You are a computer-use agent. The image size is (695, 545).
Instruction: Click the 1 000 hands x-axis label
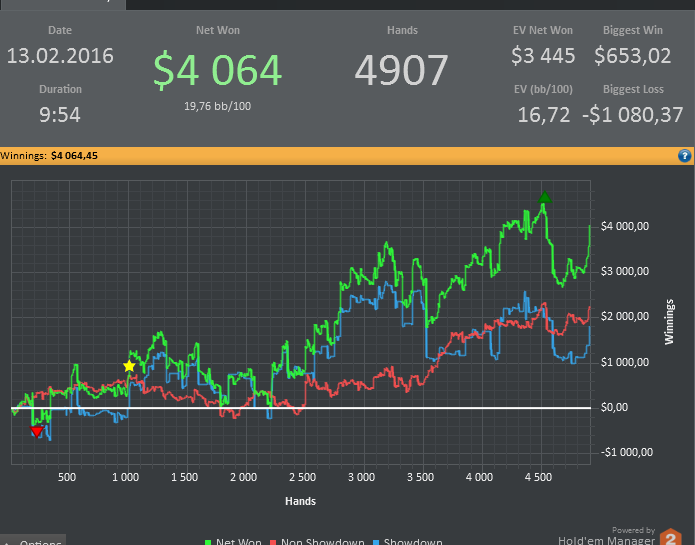coord(125,477)
